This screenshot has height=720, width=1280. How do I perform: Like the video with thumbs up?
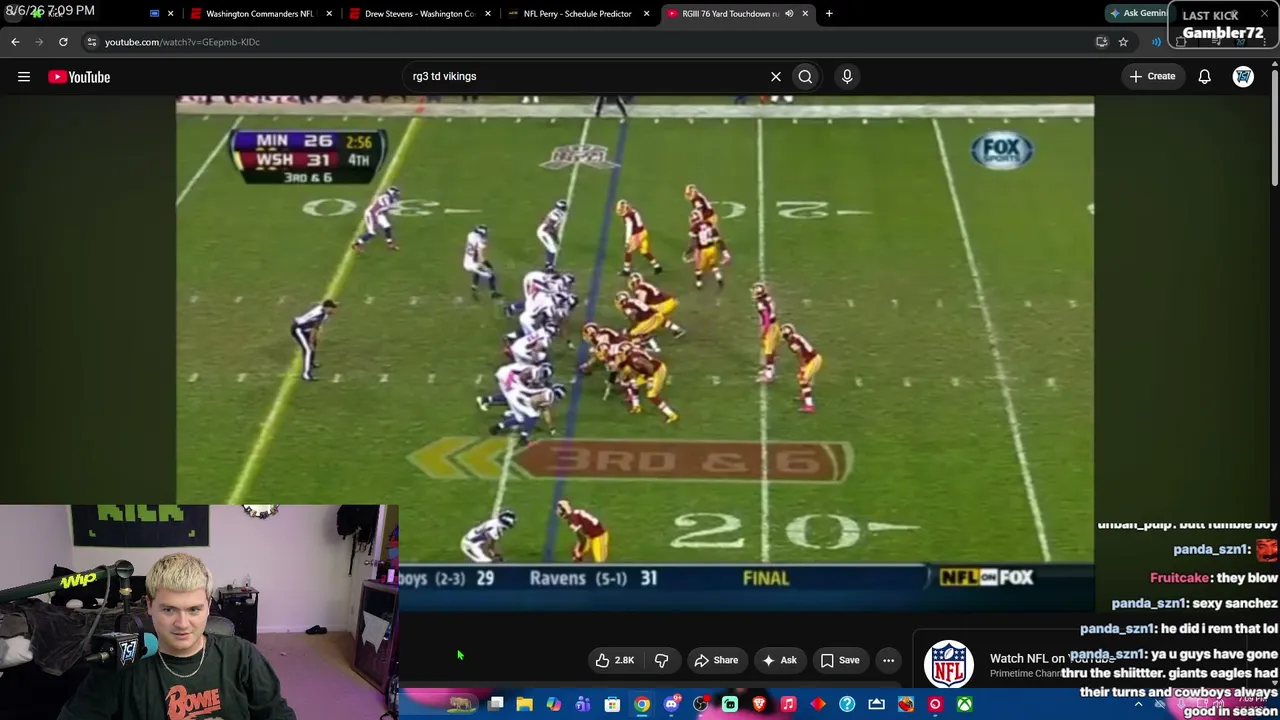coord(615,660)
